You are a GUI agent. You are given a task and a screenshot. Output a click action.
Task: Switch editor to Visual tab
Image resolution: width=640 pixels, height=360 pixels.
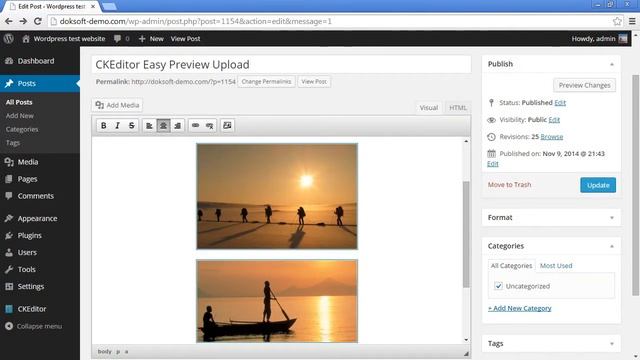[429, 108]
